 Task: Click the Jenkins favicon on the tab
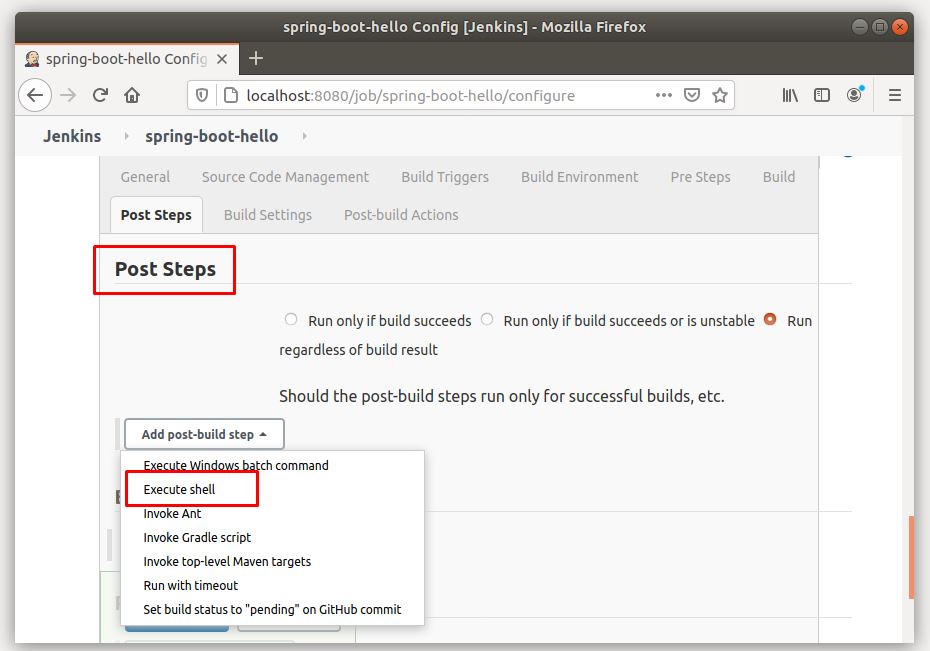[x=32, y=59]
